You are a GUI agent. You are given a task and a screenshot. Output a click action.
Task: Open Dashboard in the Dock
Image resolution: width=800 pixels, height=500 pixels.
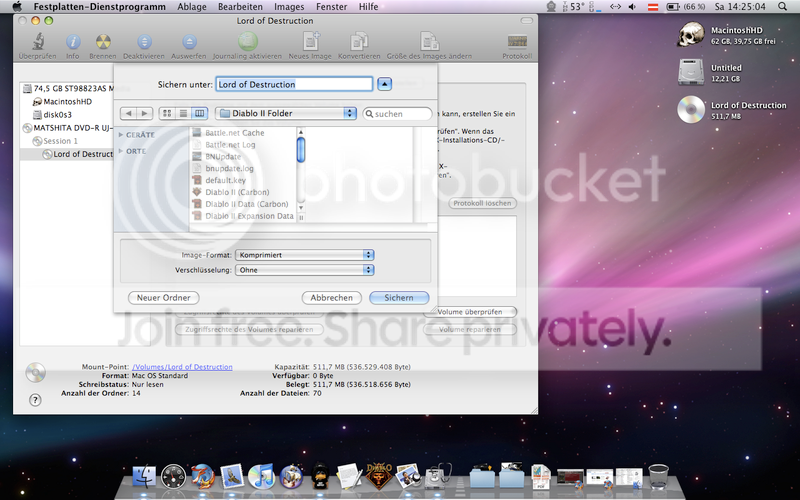tap(173, 477)
